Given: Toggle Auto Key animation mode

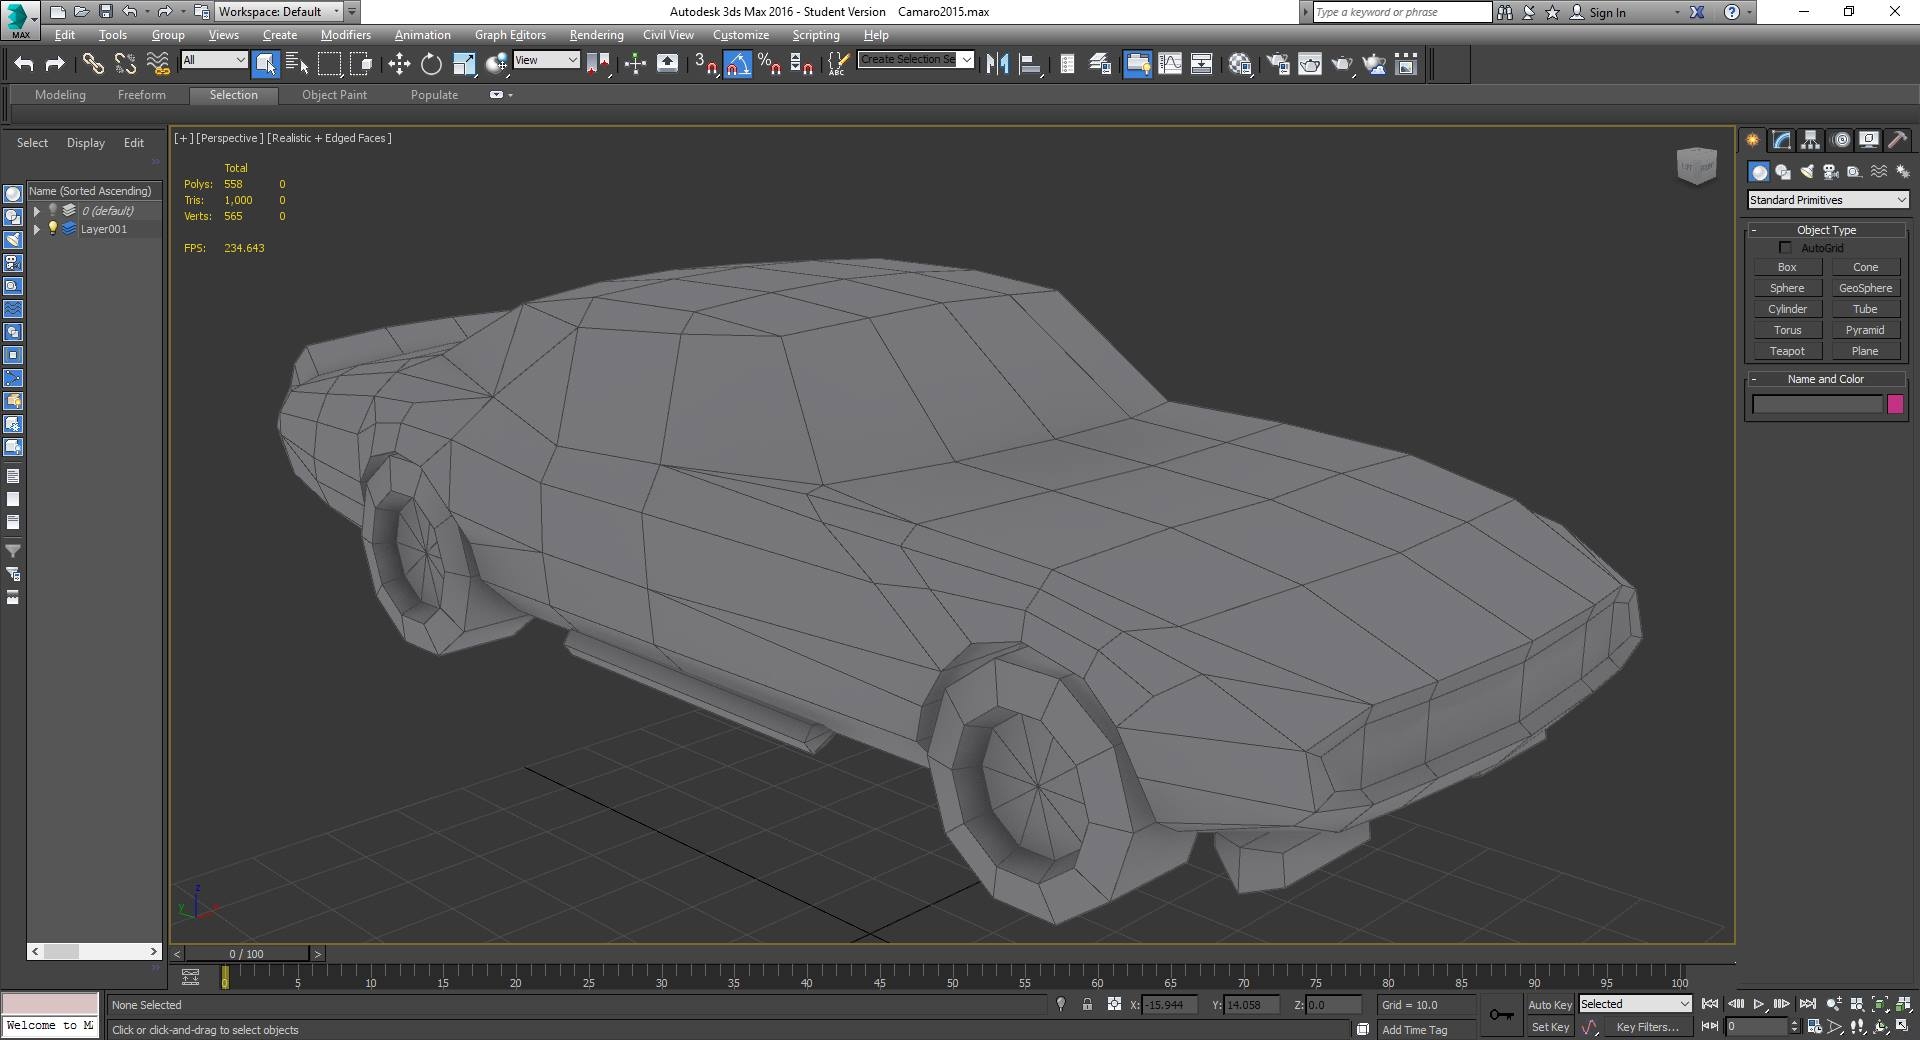Looking at the screenshot, I should pyautogui.click(x=1549, y=1005).
